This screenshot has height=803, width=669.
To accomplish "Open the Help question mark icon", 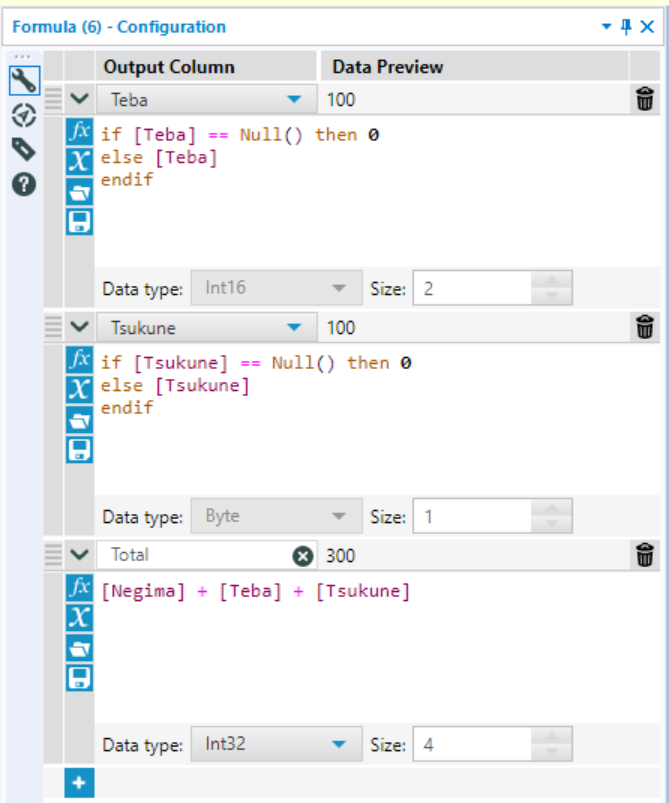I will 23,184.
